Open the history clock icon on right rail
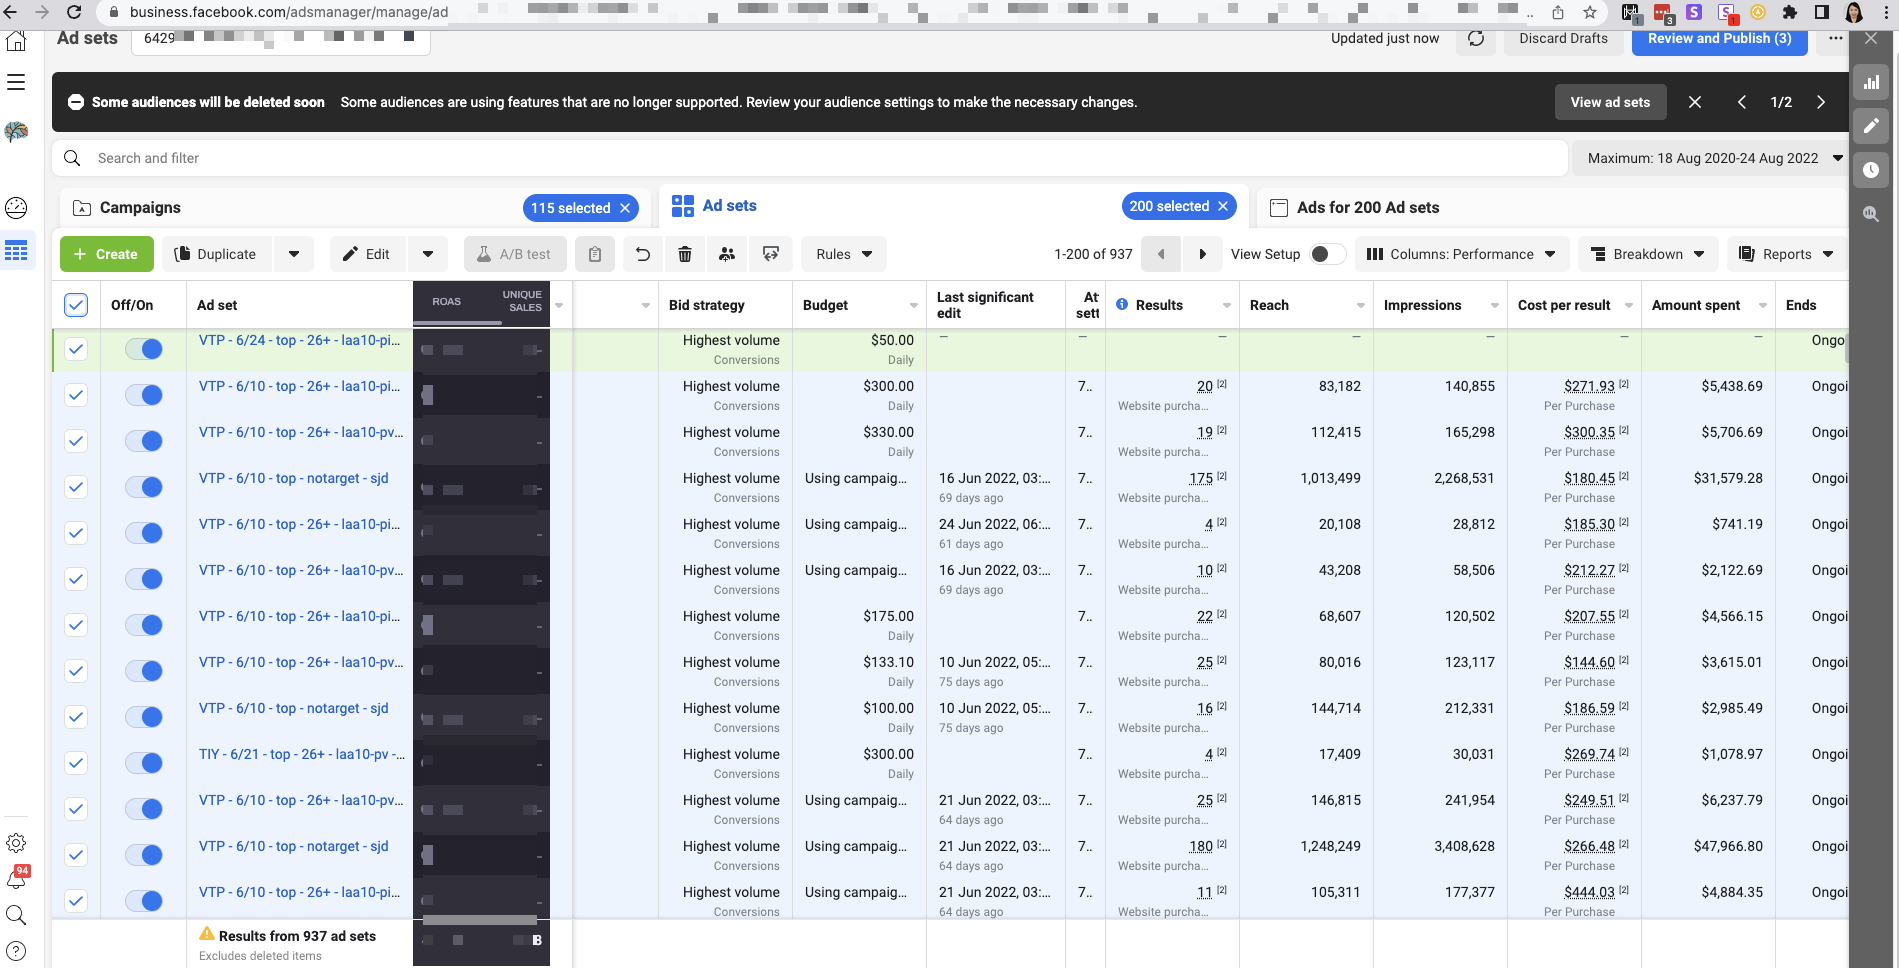The height and width of the screenshot is (968, 1899). (x=1871, y=170)
